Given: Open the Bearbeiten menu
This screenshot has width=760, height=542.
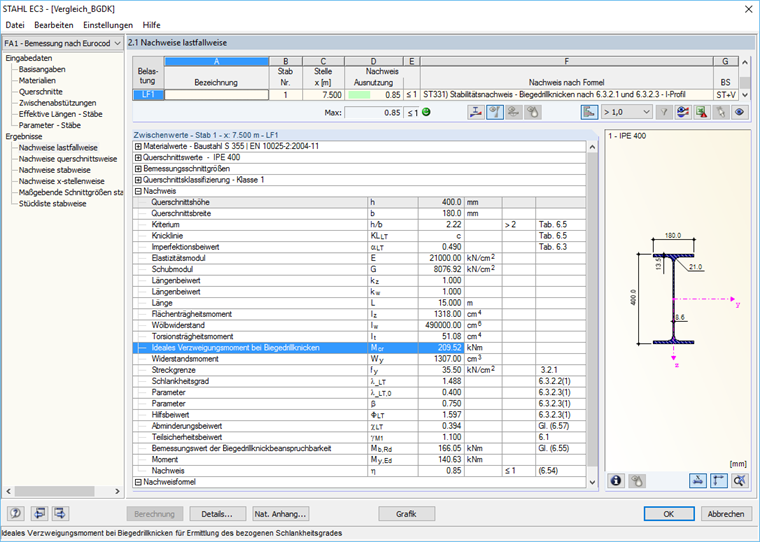Looking at the screenshot, I should click(x=54, y=25).
